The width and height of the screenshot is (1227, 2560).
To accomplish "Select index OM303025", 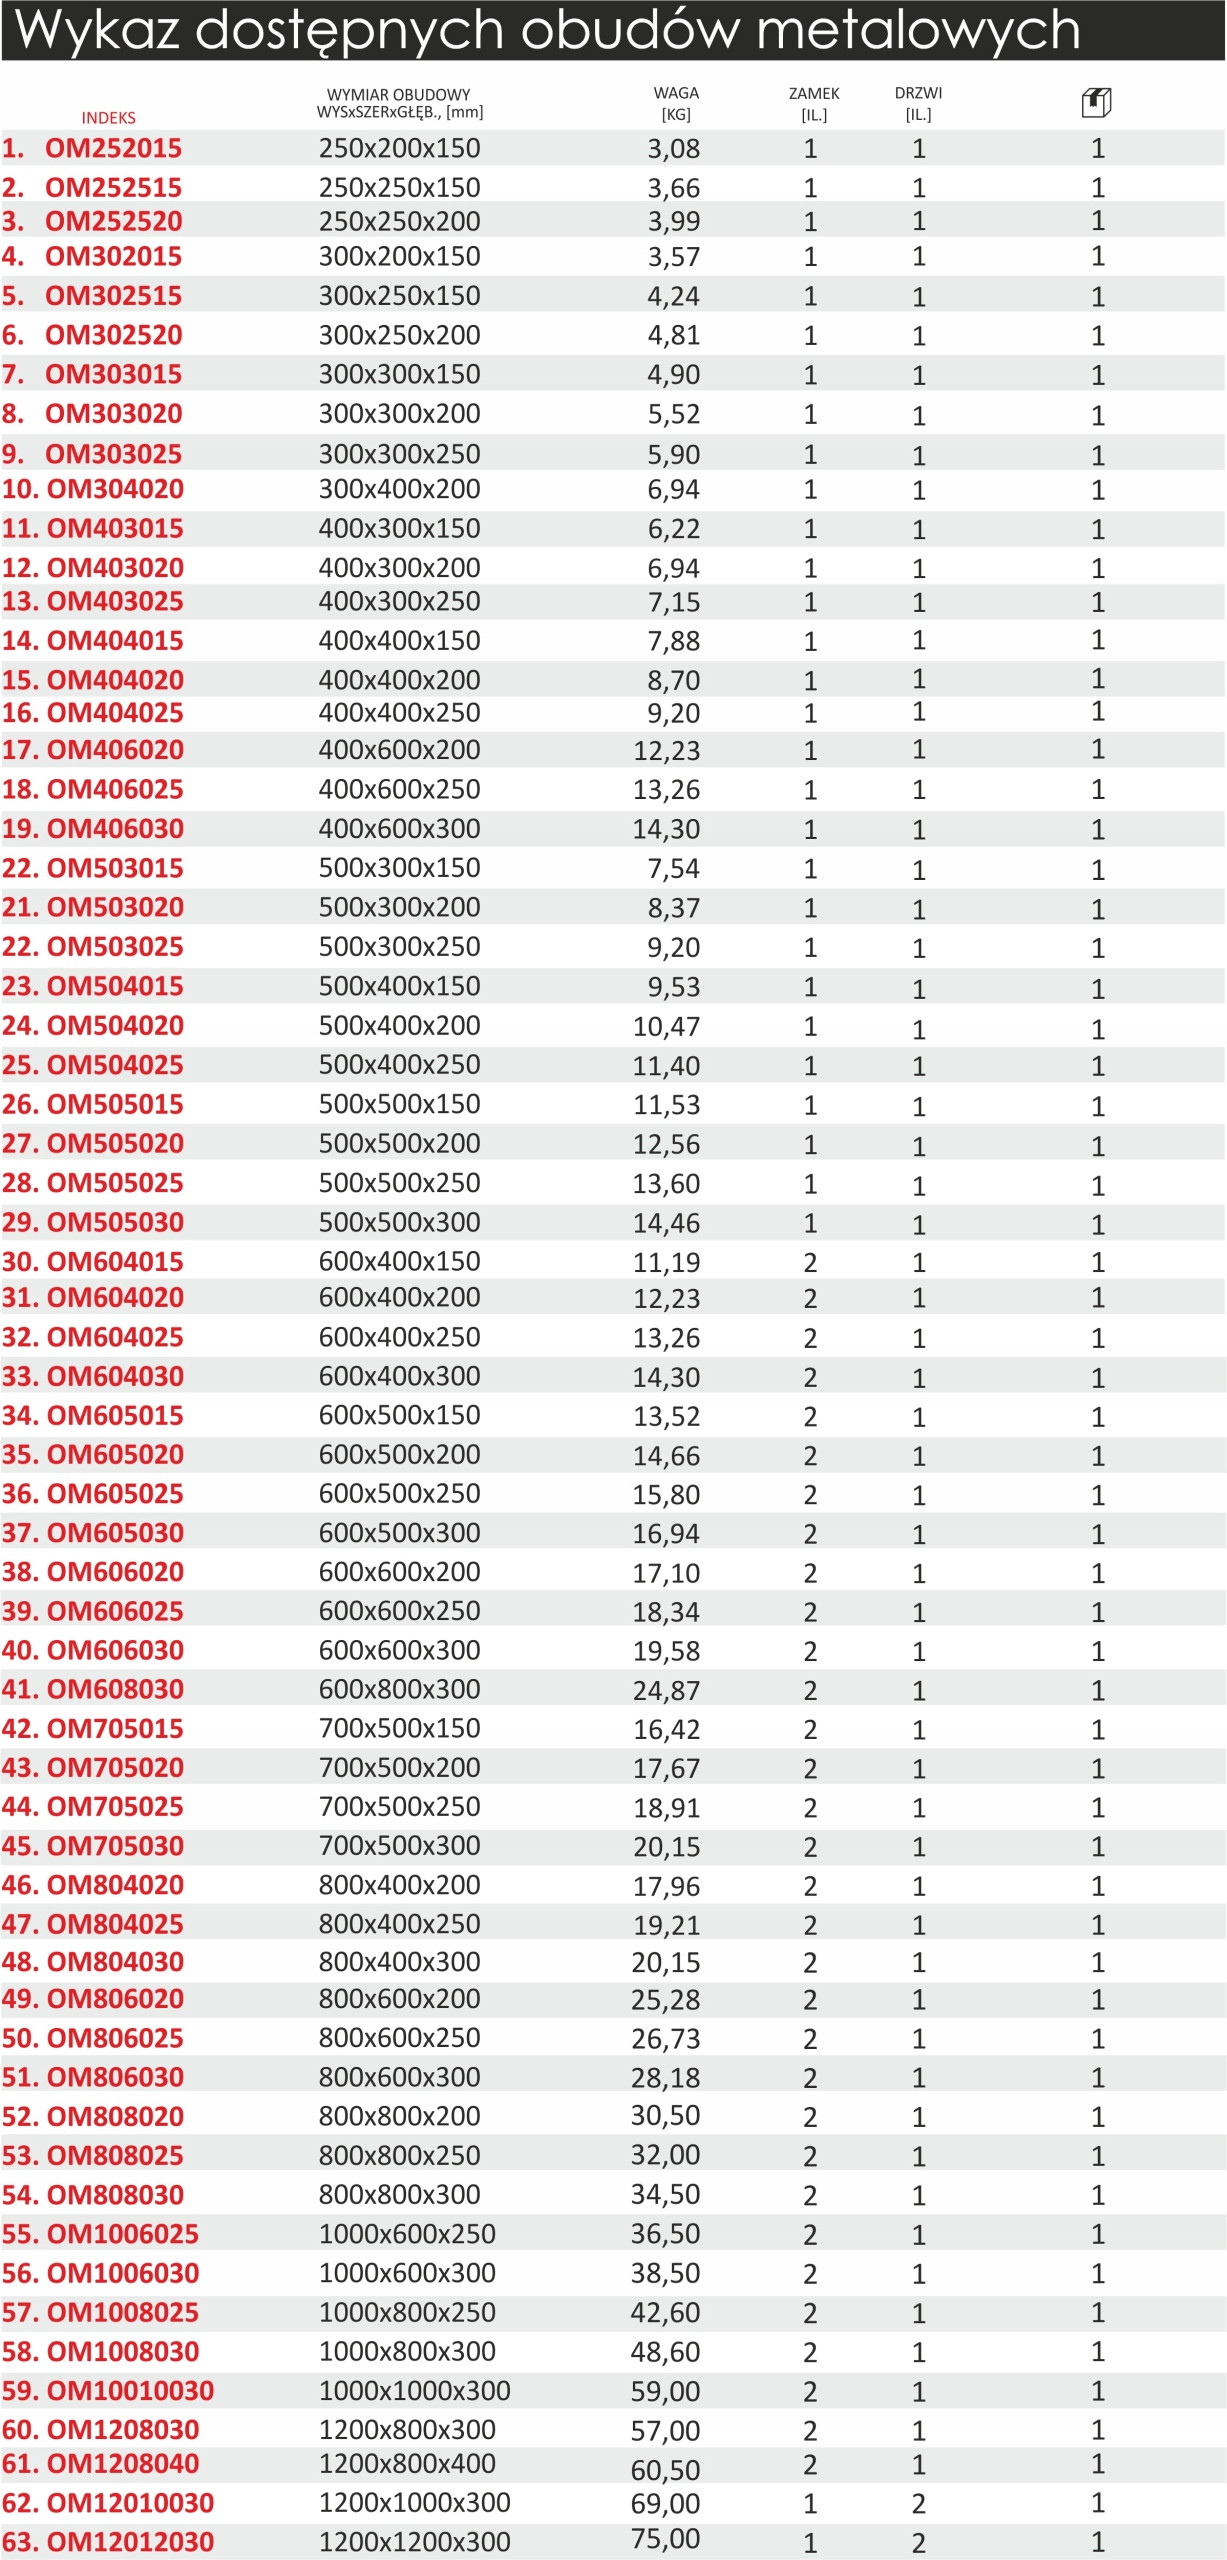I will pyautogui.click(x=113, y=454).
